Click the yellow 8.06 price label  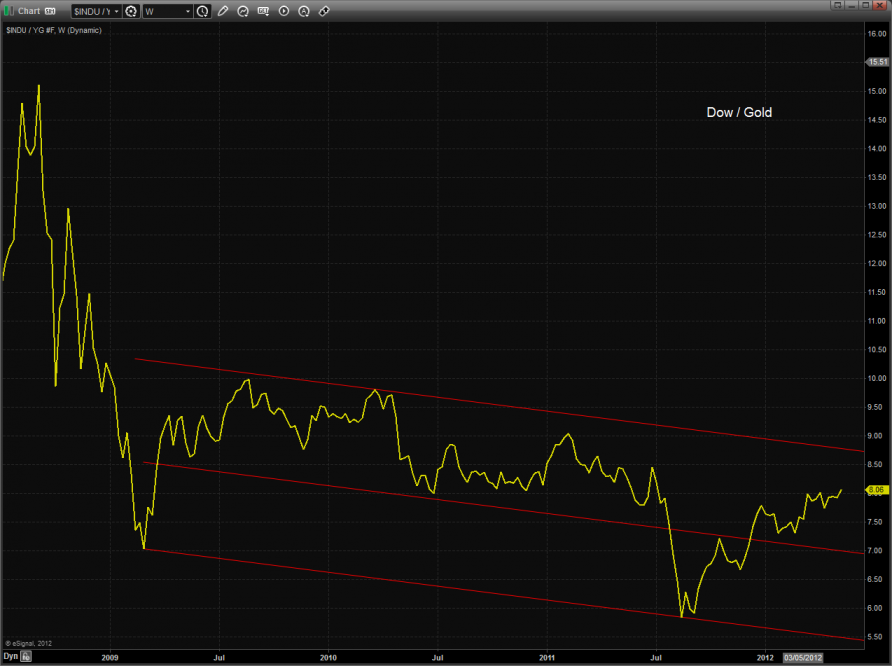(x=877, y=491)
